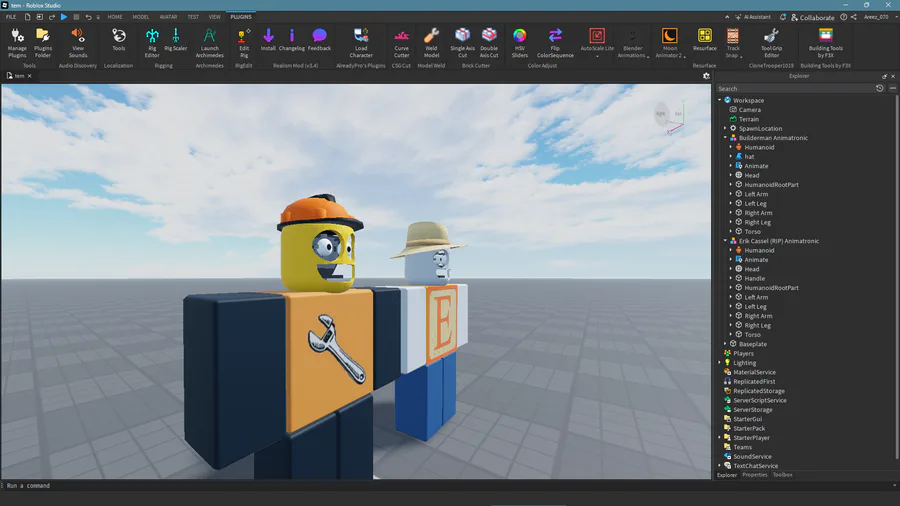
Task: Expand the hat item under Builderman
Action: pyautogui.click(x=731, y=157)
